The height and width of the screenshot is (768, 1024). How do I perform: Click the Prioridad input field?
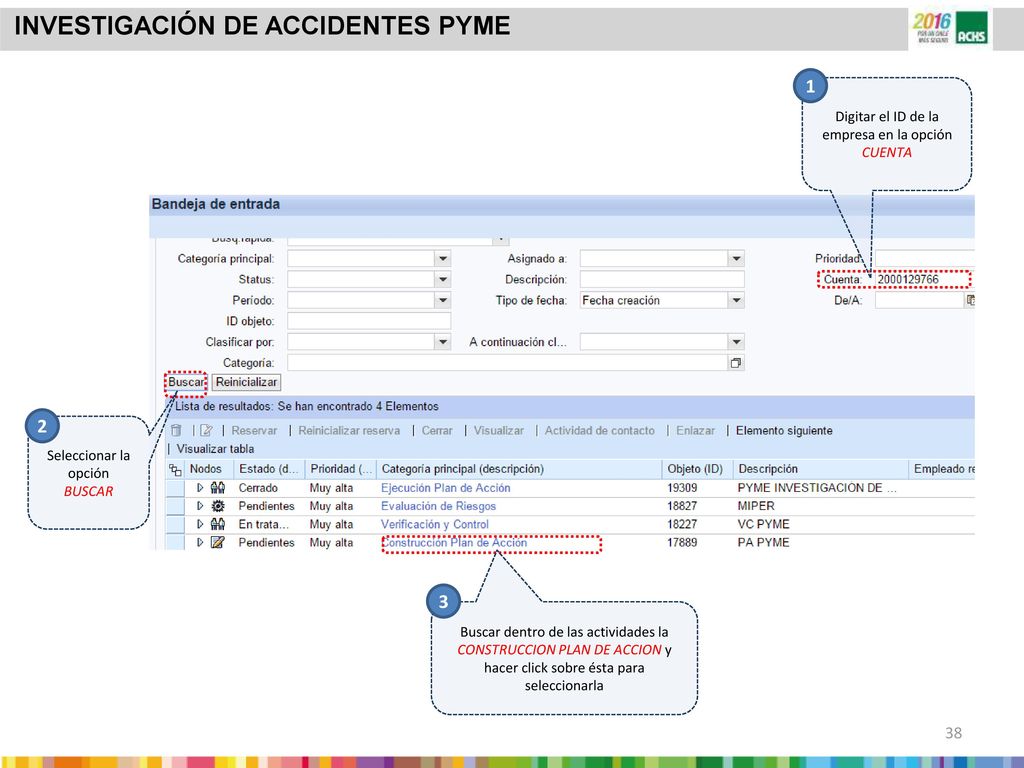[924, 259]
